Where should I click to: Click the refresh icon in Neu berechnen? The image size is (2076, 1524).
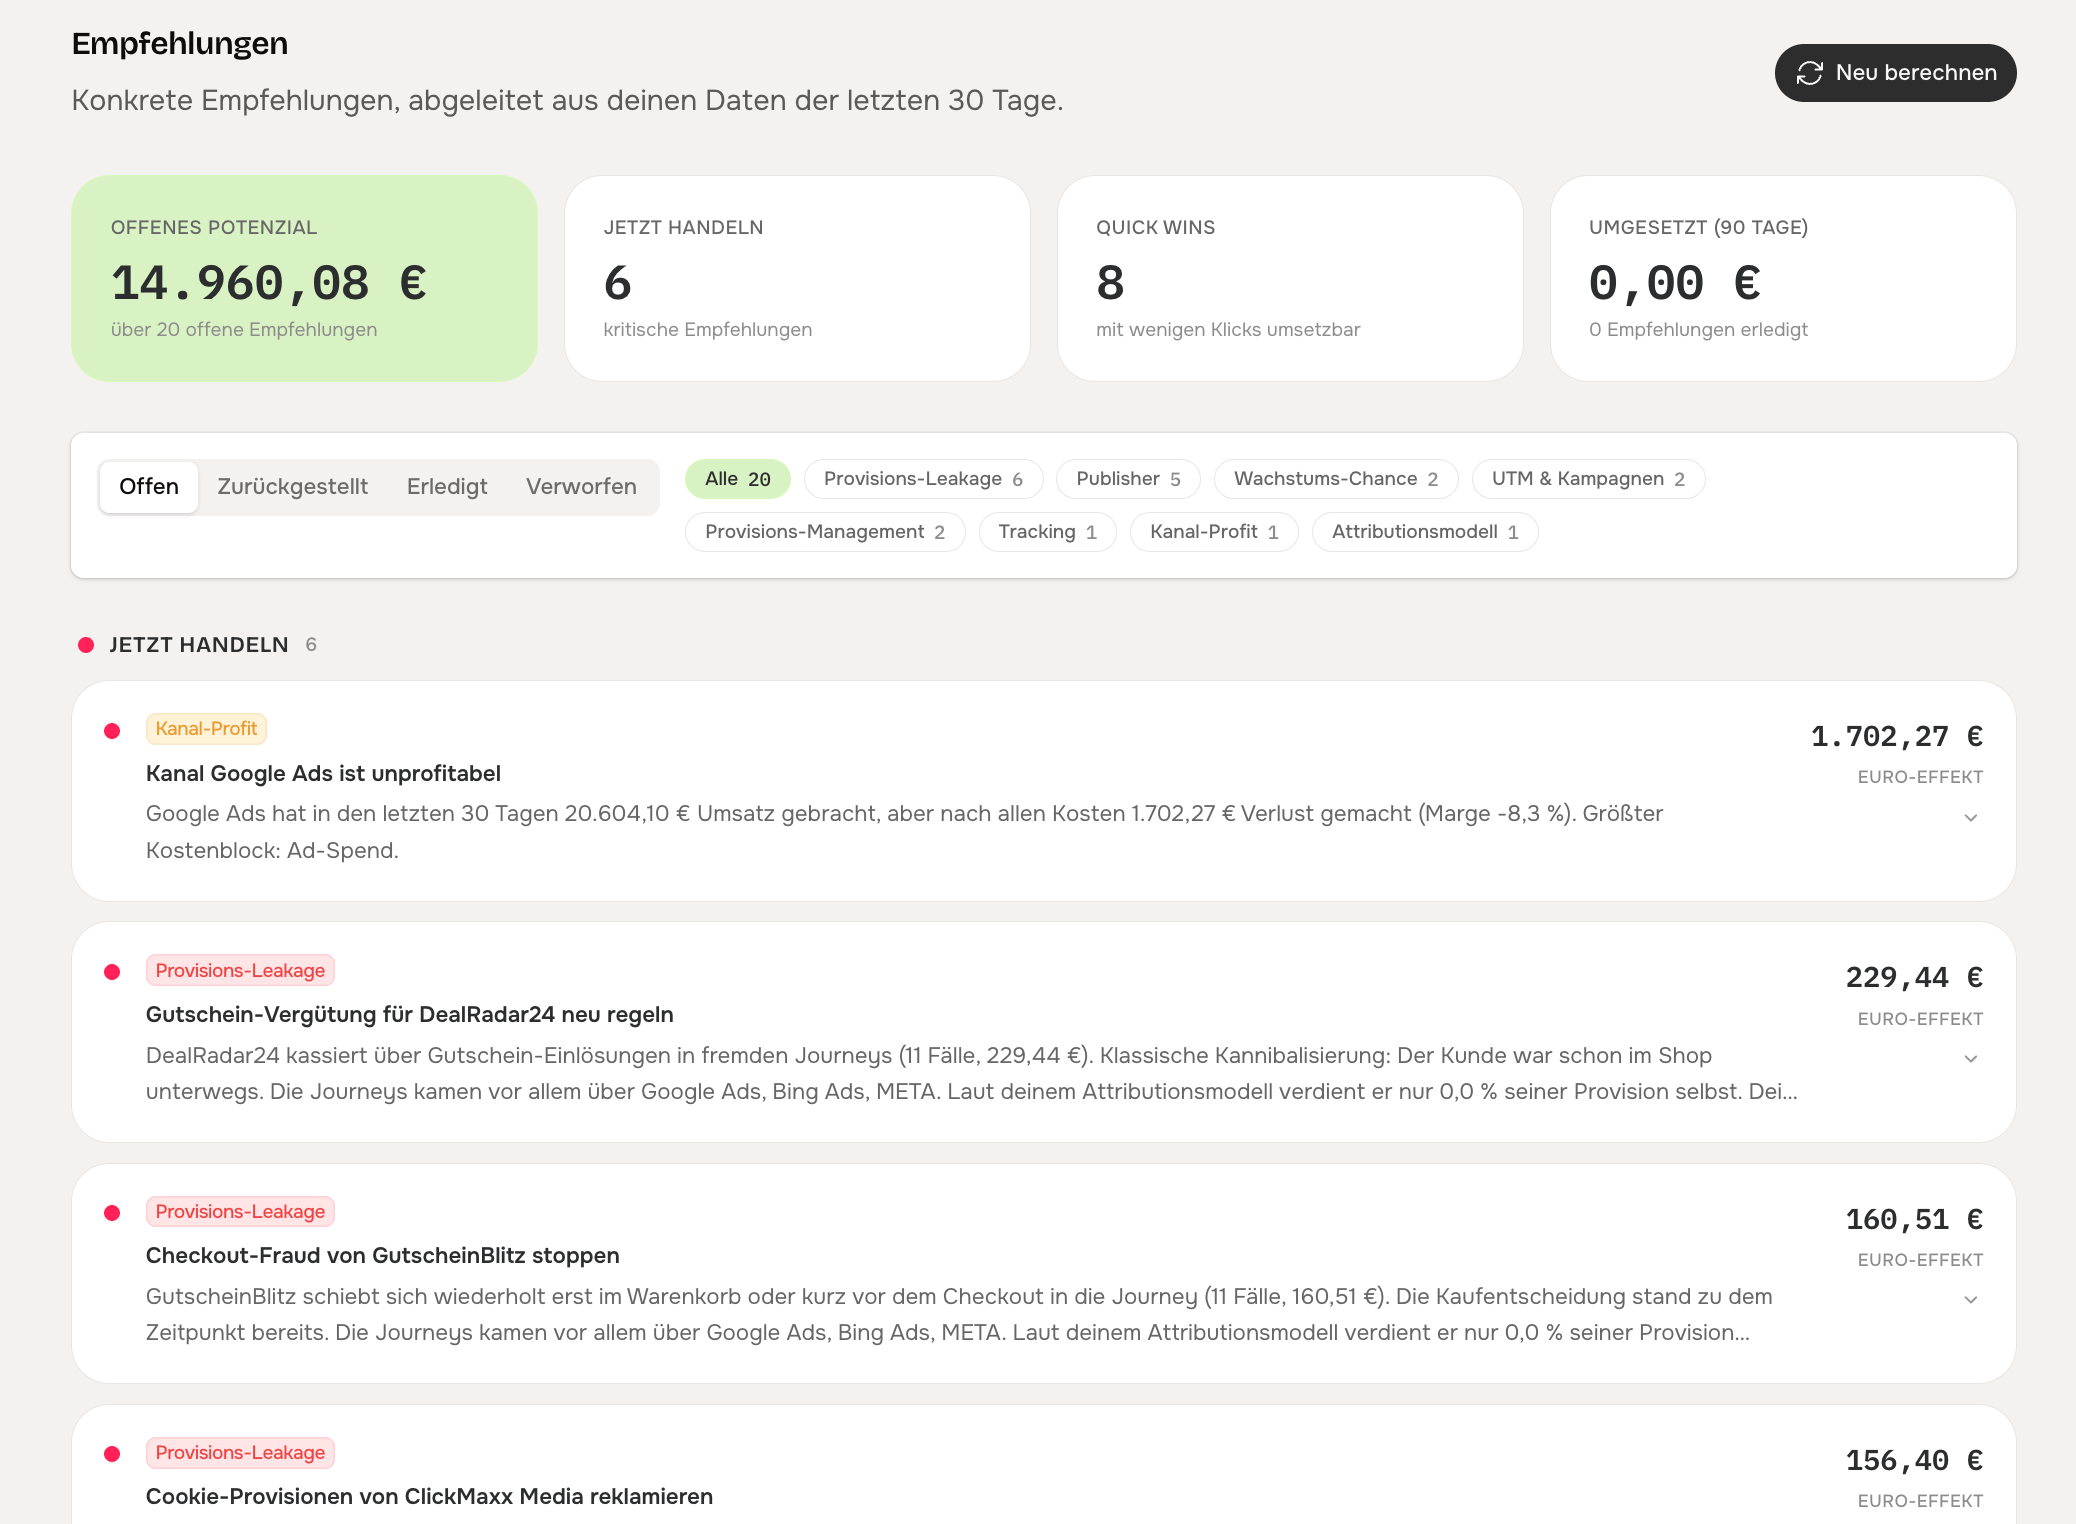1809,73
